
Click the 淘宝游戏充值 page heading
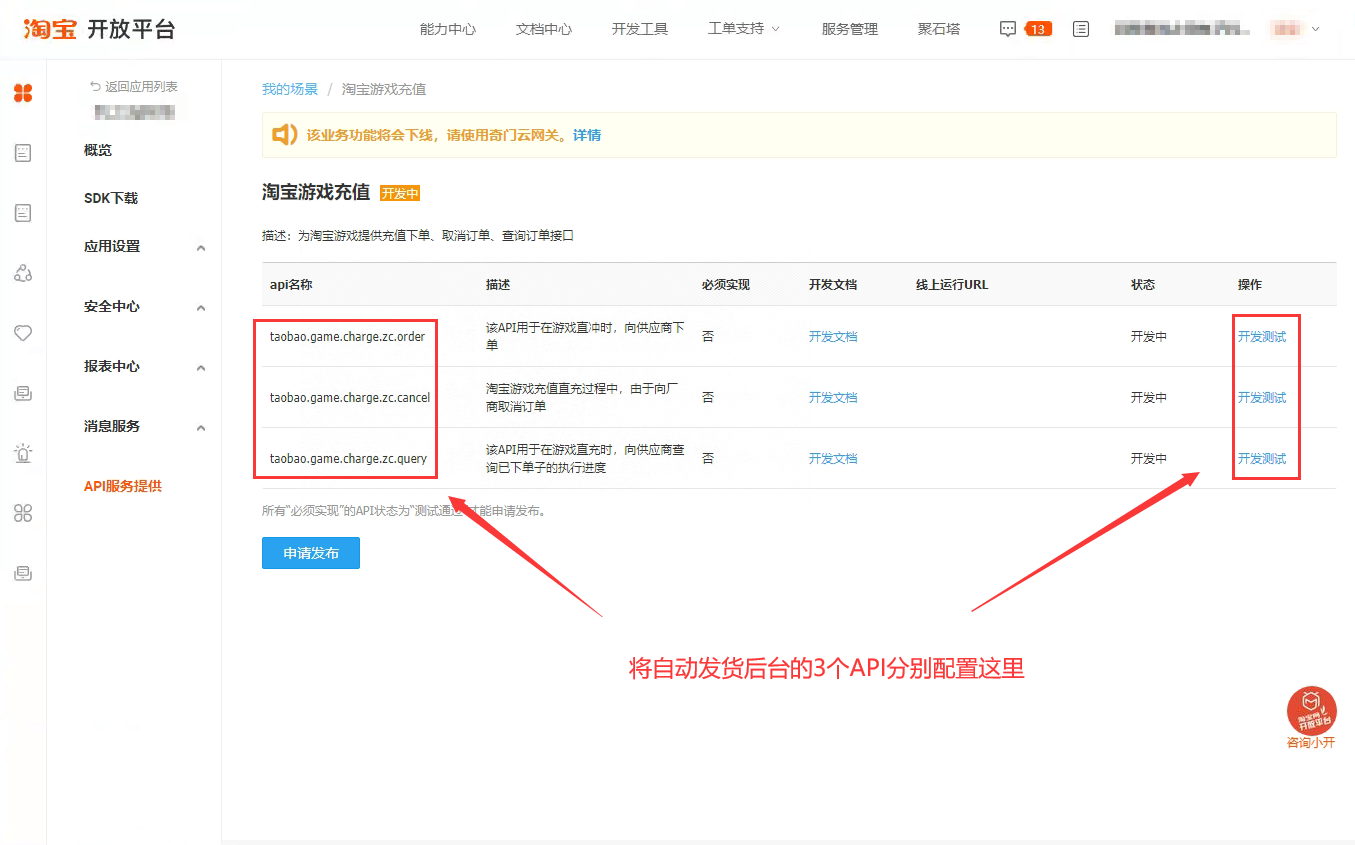point(316,192)
